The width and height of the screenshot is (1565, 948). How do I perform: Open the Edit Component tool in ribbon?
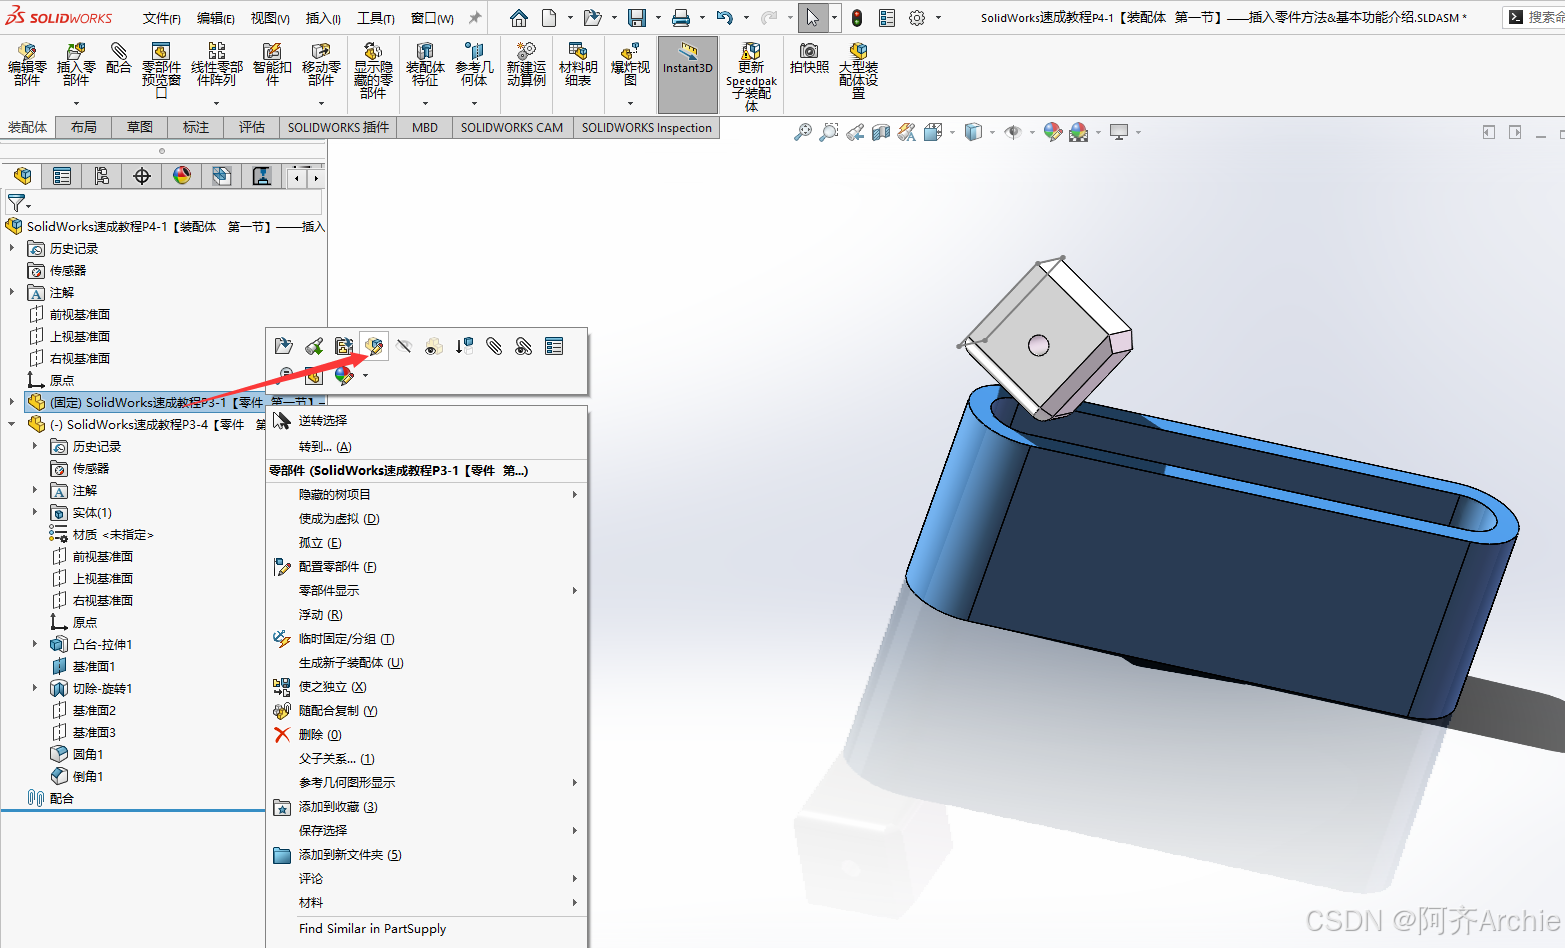27,64
